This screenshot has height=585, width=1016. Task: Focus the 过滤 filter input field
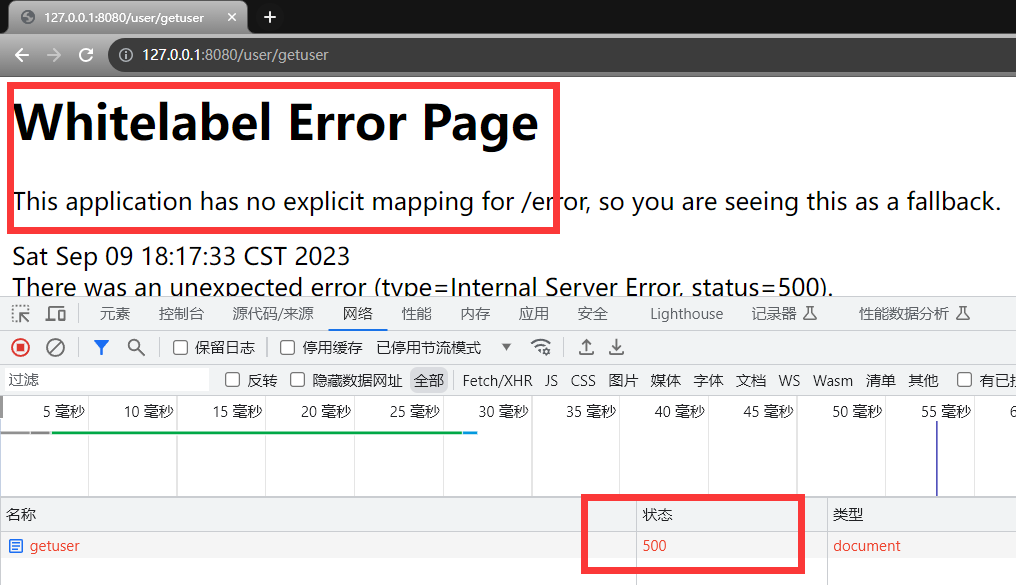107,380
